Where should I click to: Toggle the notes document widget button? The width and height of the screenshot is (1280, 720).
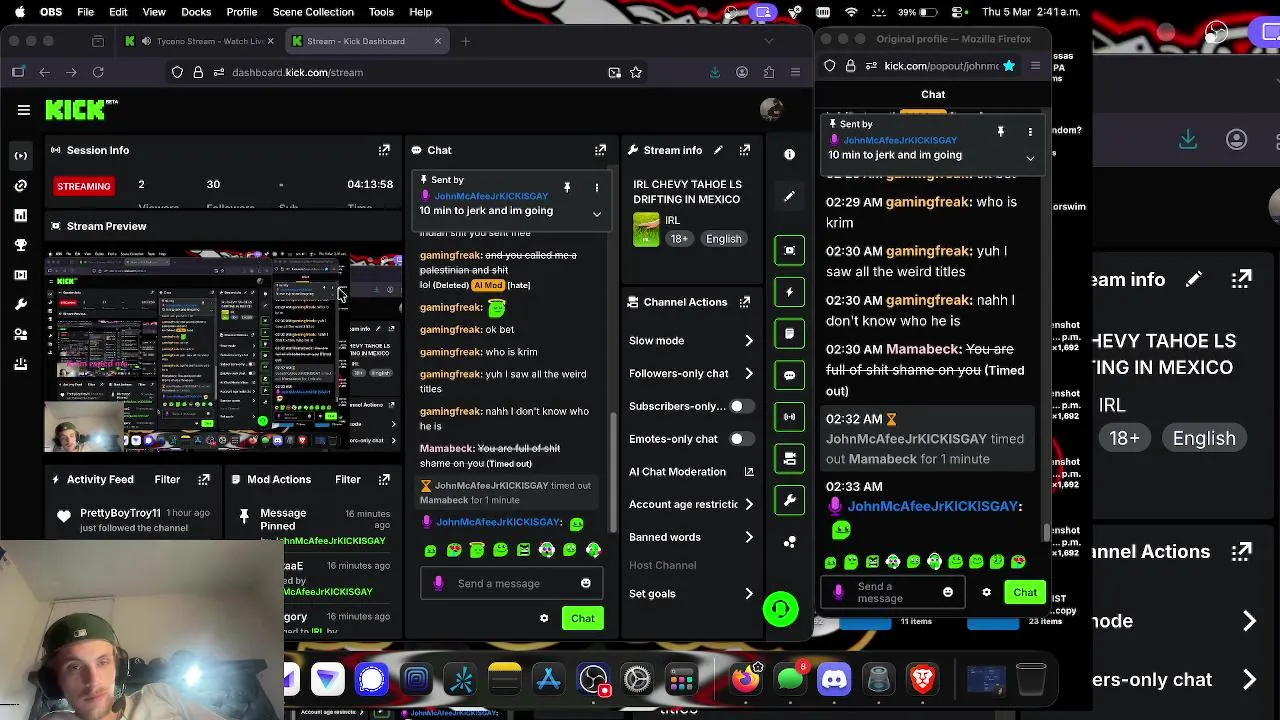(789, 334)
